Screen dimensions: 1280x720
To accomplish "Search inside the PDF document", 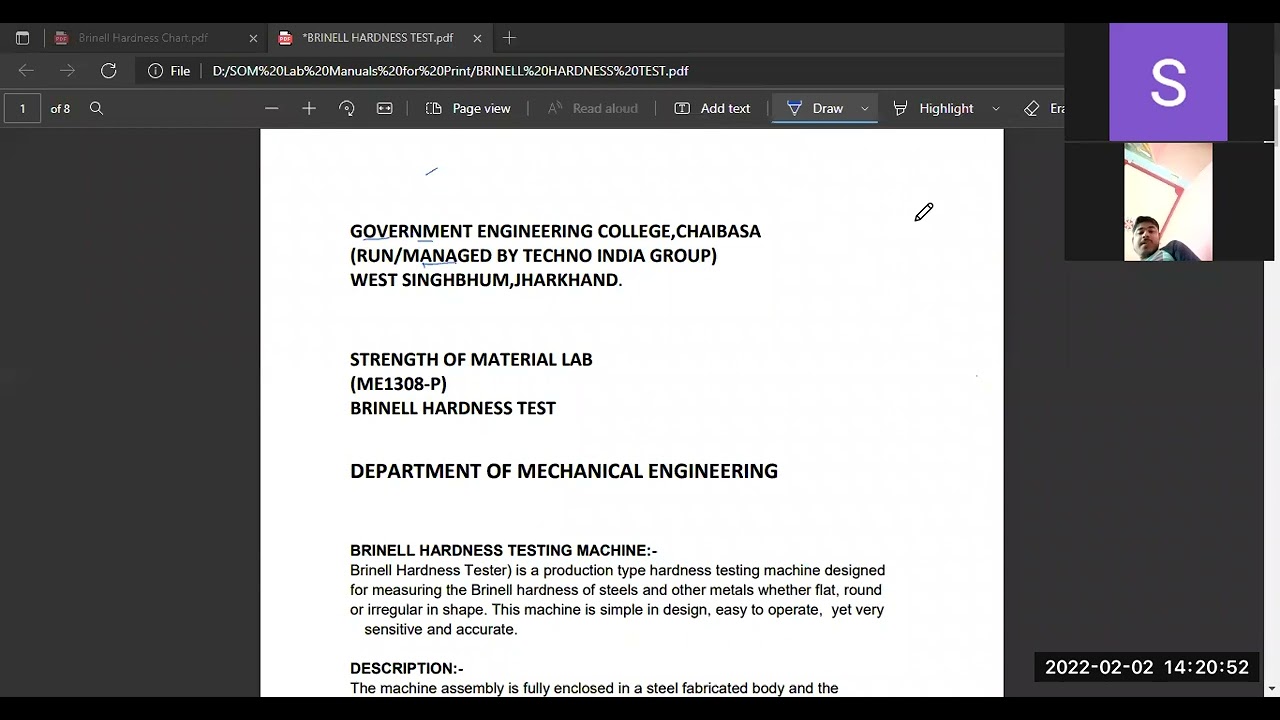I will pyautogui.click(x=96, y=108).
